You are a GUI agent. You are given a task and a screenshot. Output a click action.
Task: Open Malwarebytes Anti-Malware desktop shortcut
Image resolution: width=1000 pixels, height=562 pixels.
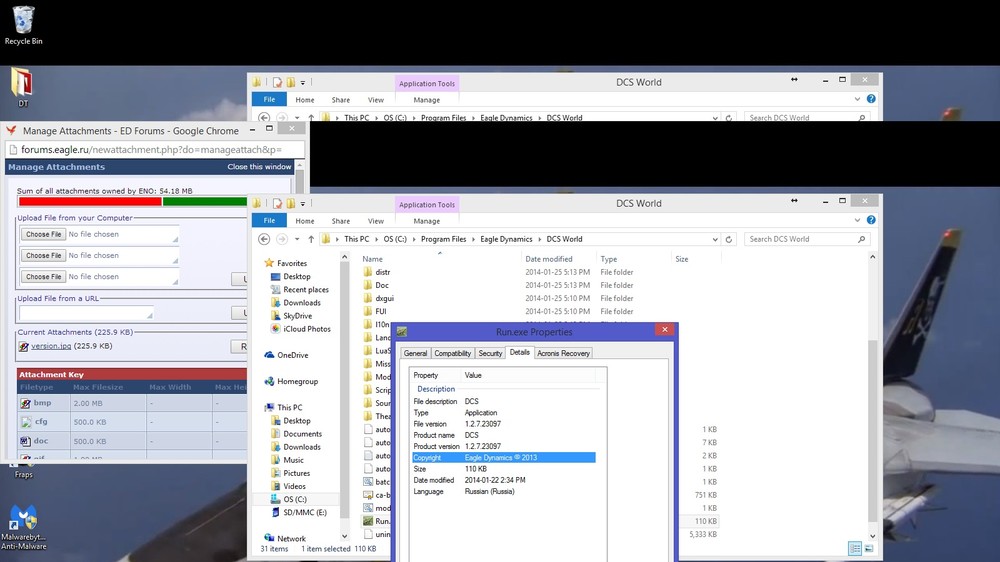point(24,527)
